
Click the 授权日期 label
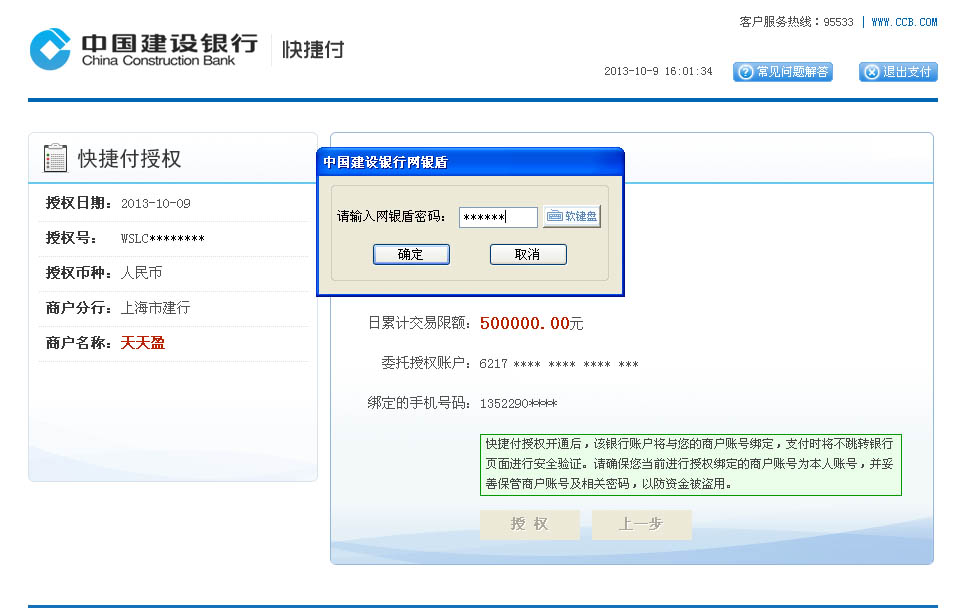coord(78,203)
